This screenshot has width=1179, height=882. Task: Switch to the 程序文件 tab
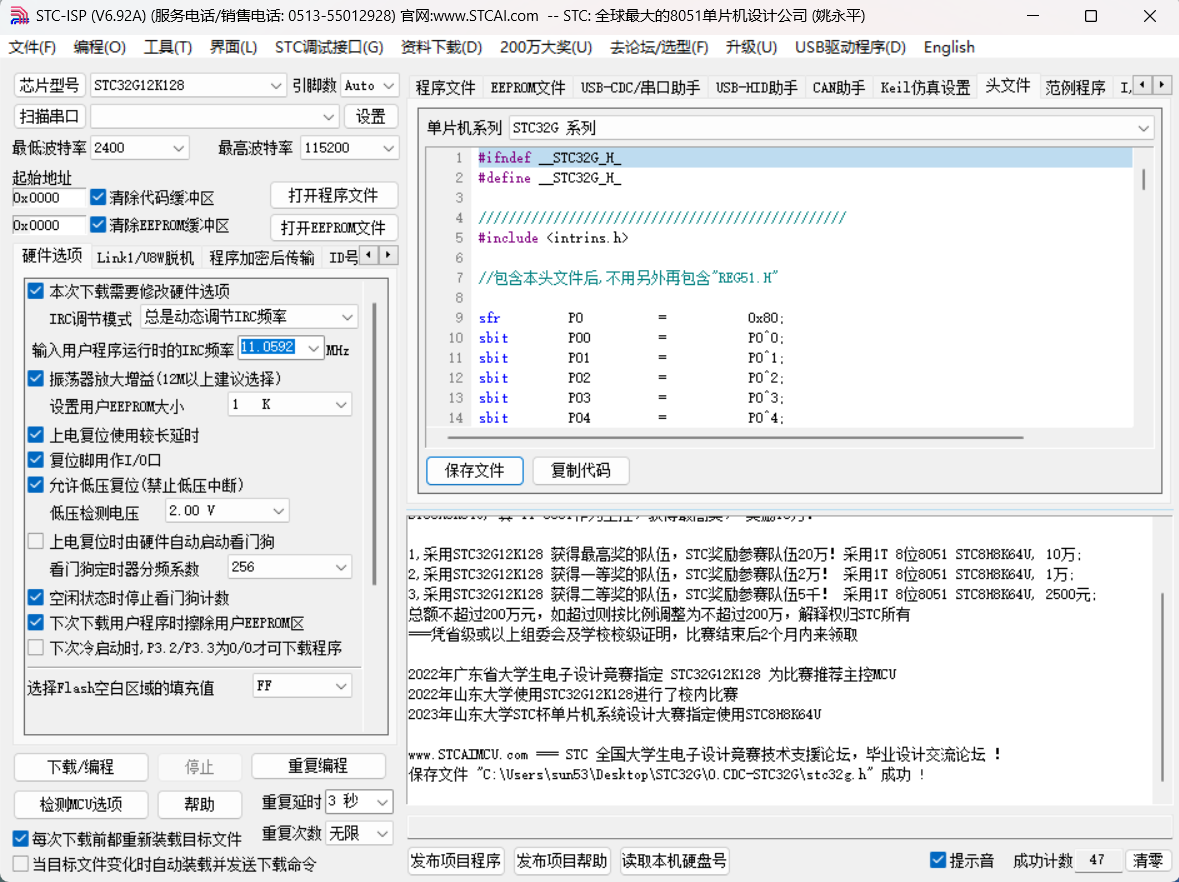tap(445, 87)
